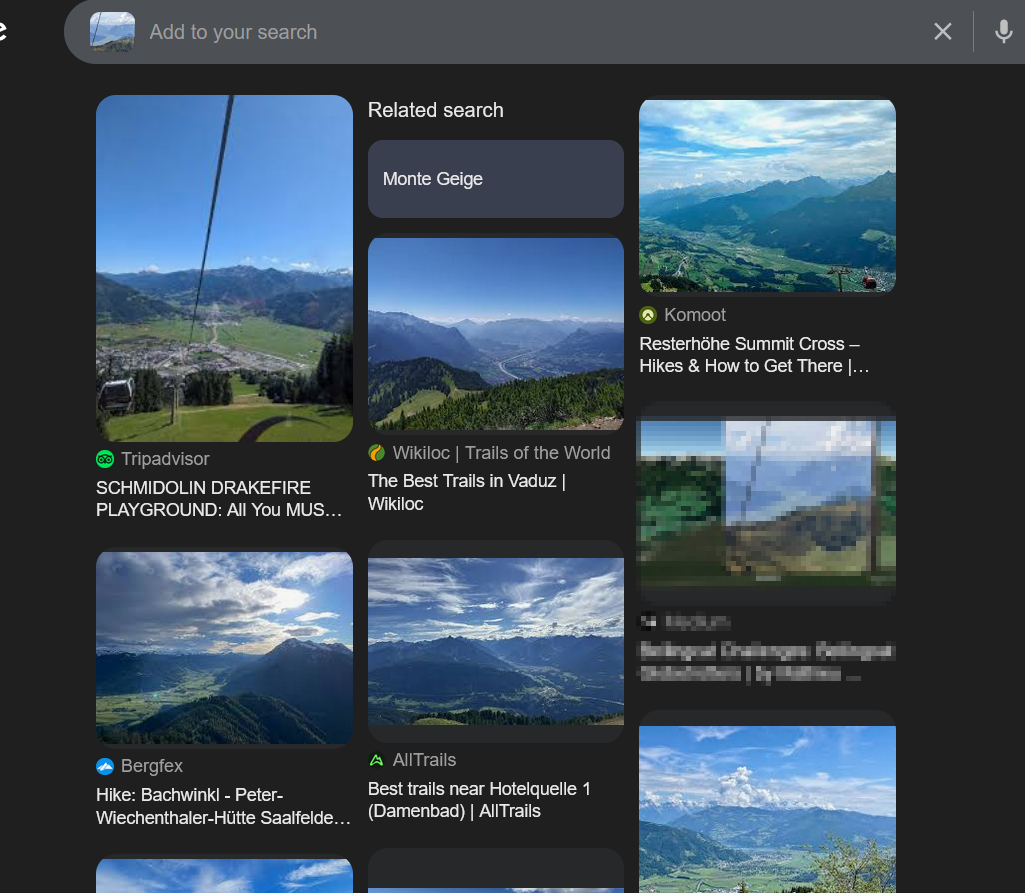
Task: Click the AllTrails source logo icon
Action: click(x=377, y=760)
